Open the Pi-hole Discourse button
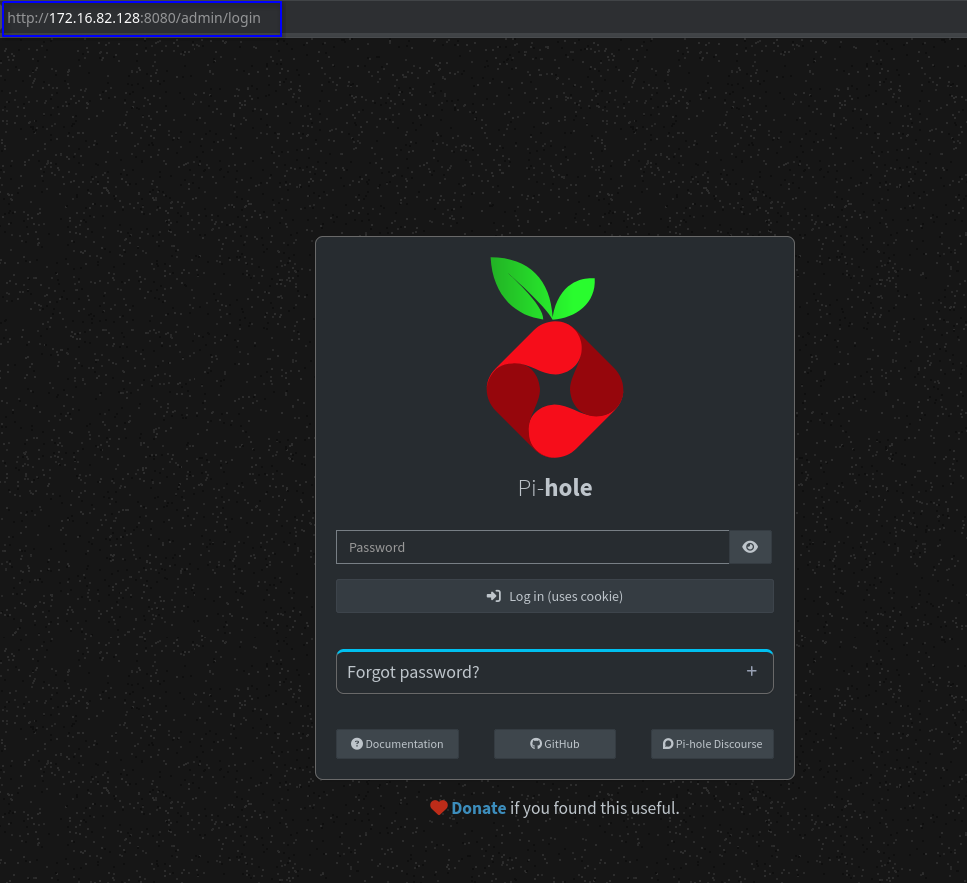The width and height of the screenshot is (967, 883). pos(712,744)
